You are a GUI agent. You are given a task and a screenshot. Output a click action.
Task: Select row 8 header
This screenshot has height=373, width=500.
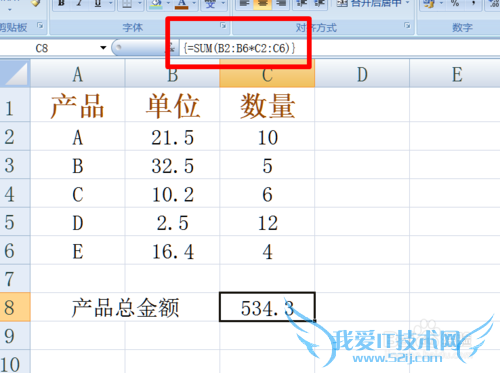[x=15, y=307]
